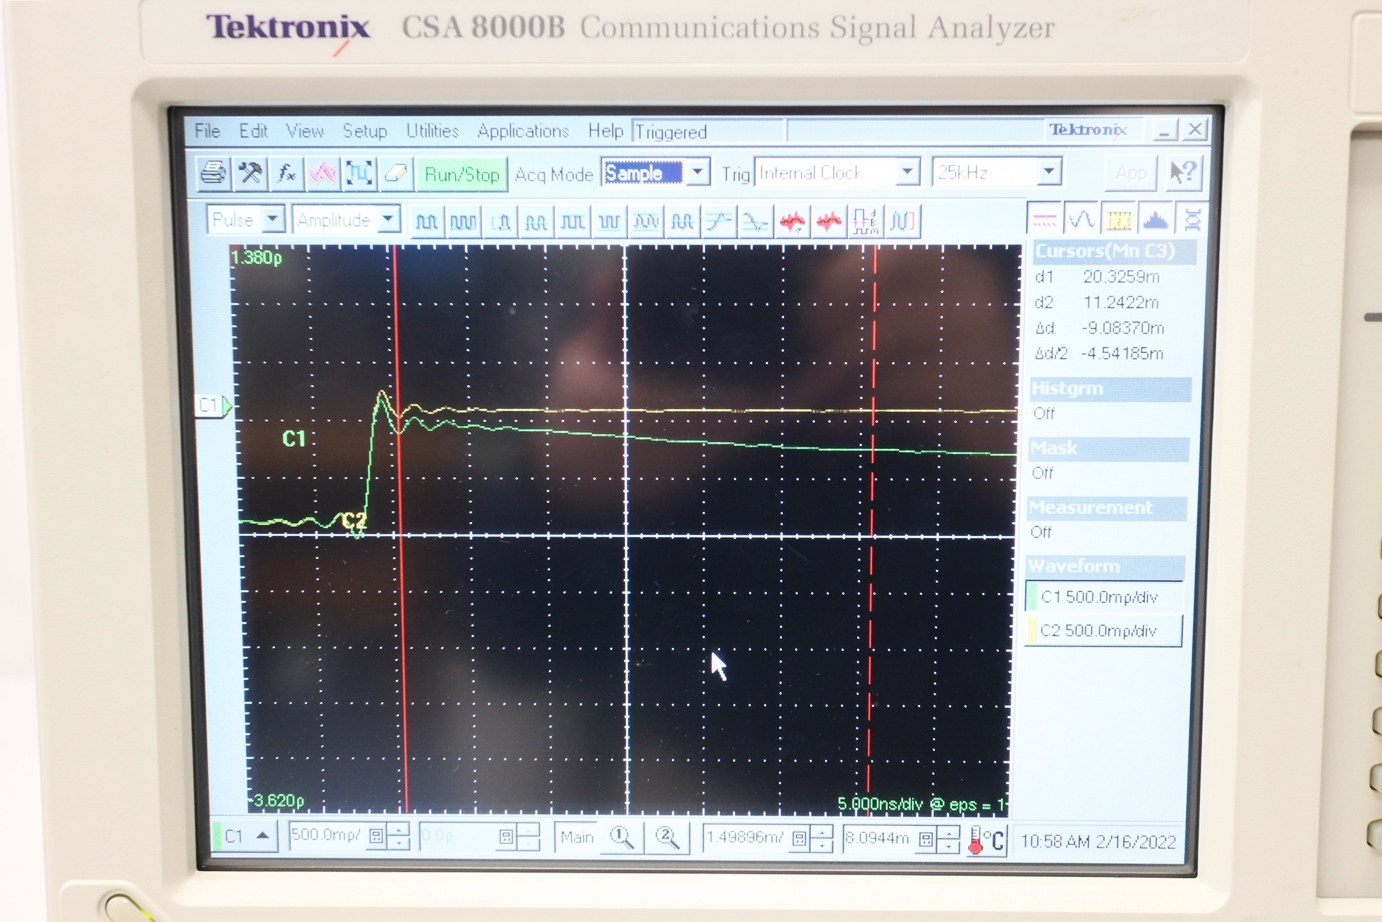Toggle the Mask readout yellow icon
The image size is (1382, 922).
(1118, 219)
